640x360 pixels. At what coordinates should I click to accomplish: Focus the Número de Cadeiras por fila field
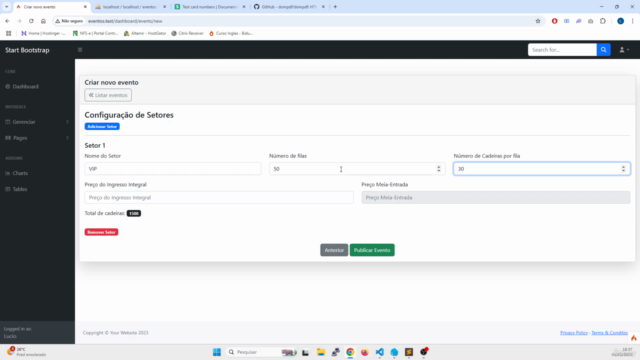coord(542,169)
